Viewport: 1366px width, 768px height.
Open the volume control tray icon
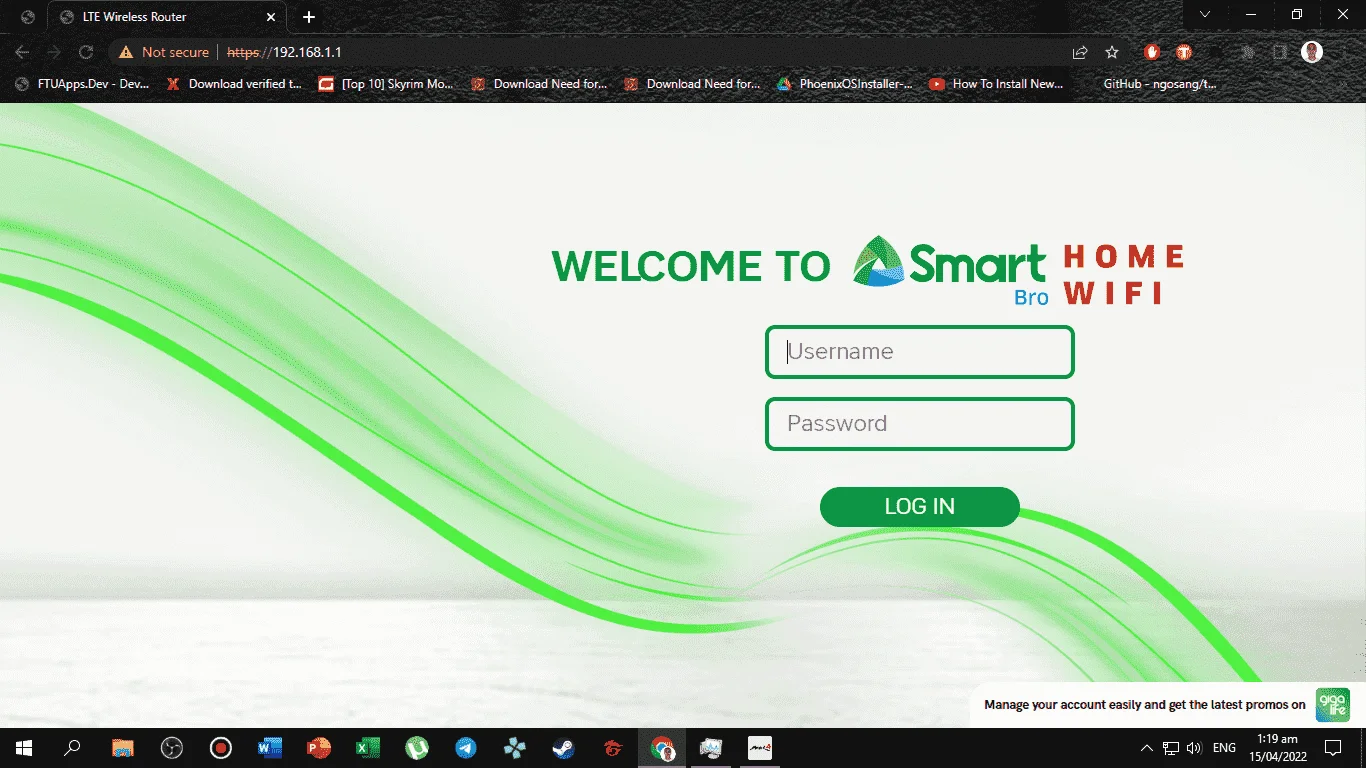(x=1194, y=748)
